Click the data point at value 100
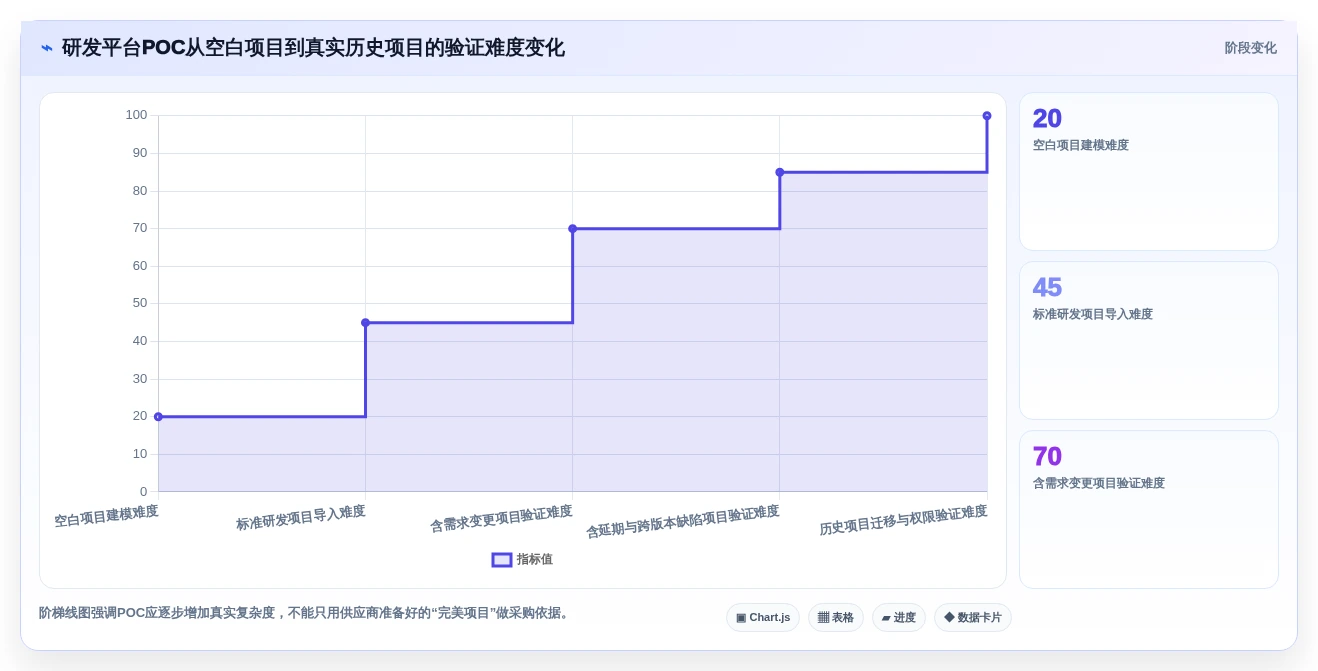This screenshot has width=1318, height=671. click(987, 116)
